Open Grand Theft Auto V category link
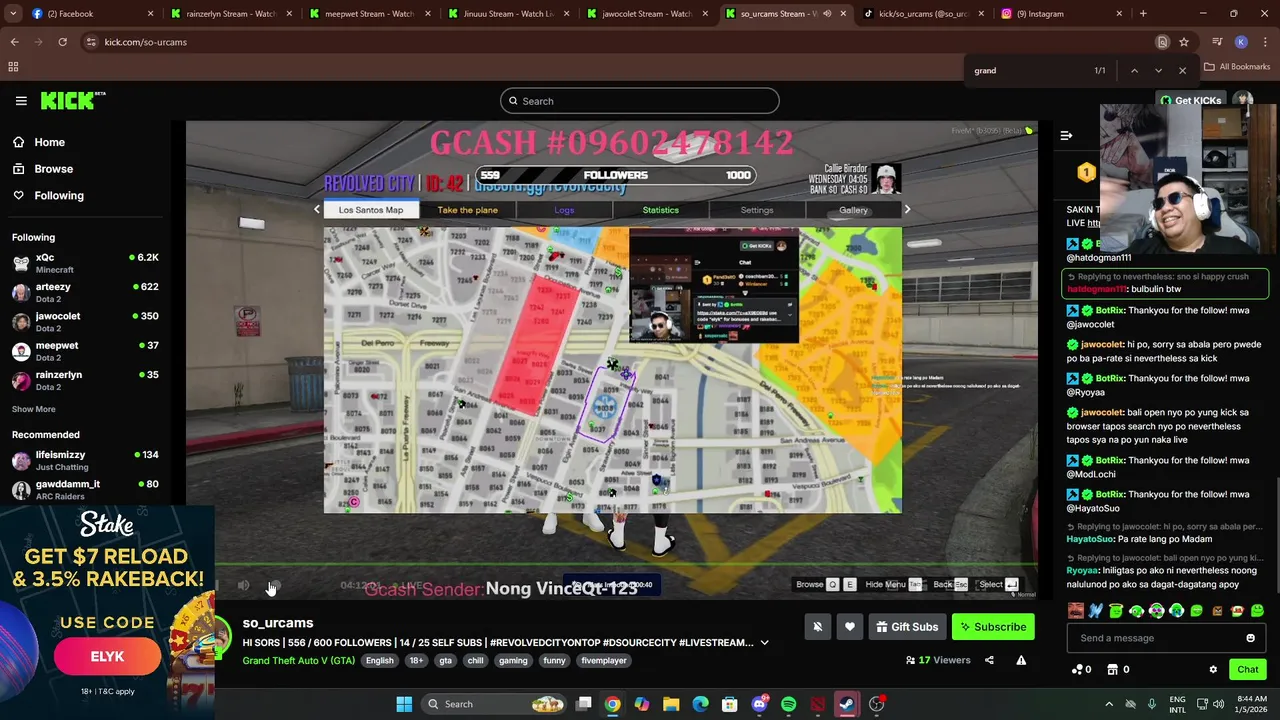The width and height of the screenshot is (1280, 720). click(x=298, y=660)
